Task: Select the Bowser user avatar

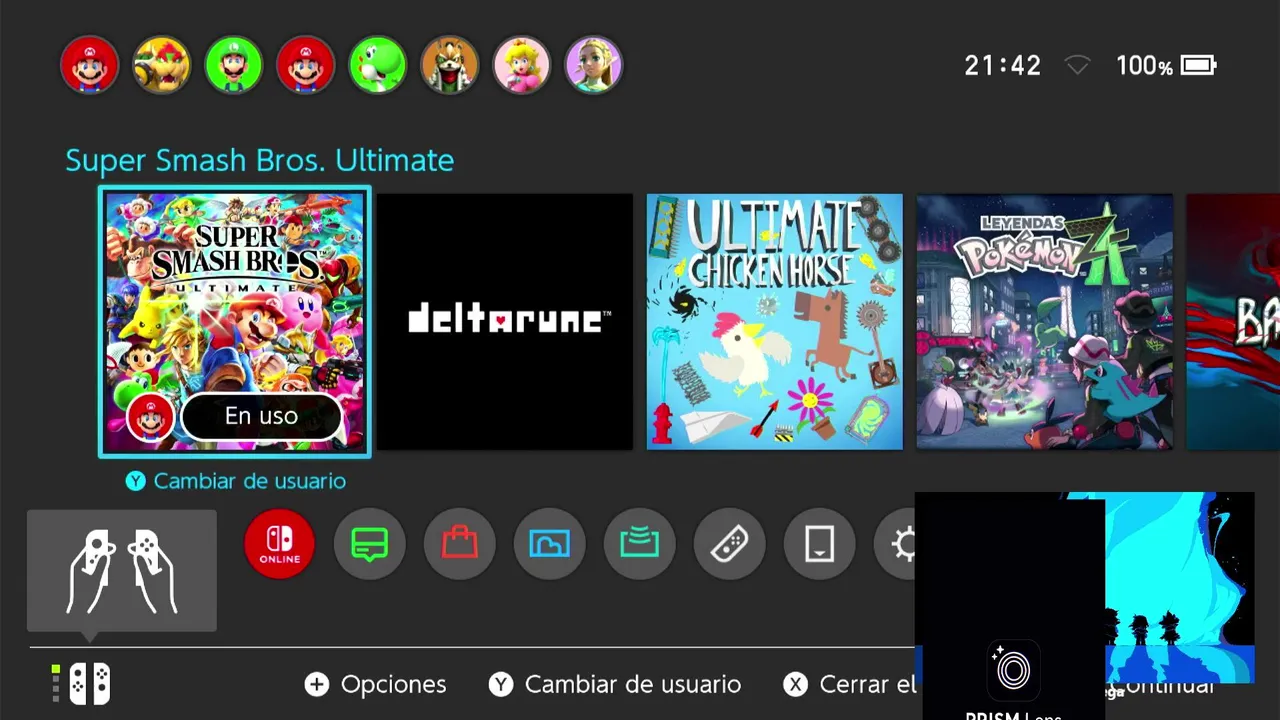Action: pos(162,66)
